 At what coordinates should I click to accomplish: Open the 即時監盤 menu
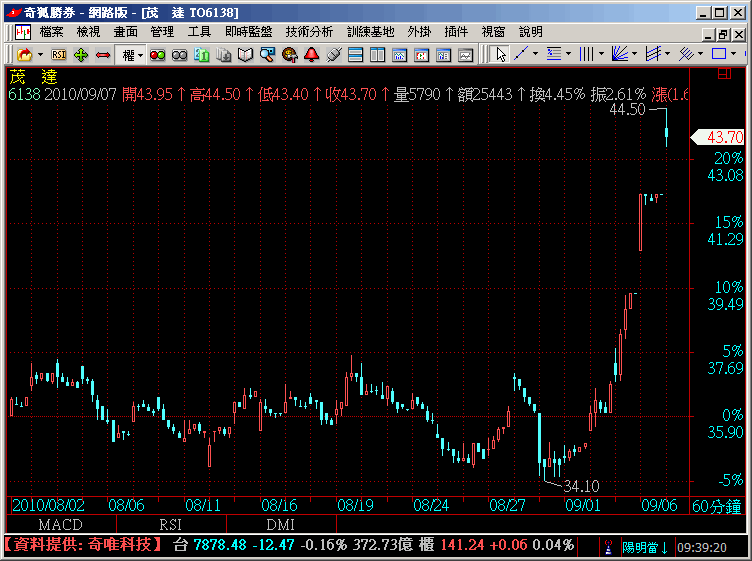pyautogui.click(x=248, y=32)
